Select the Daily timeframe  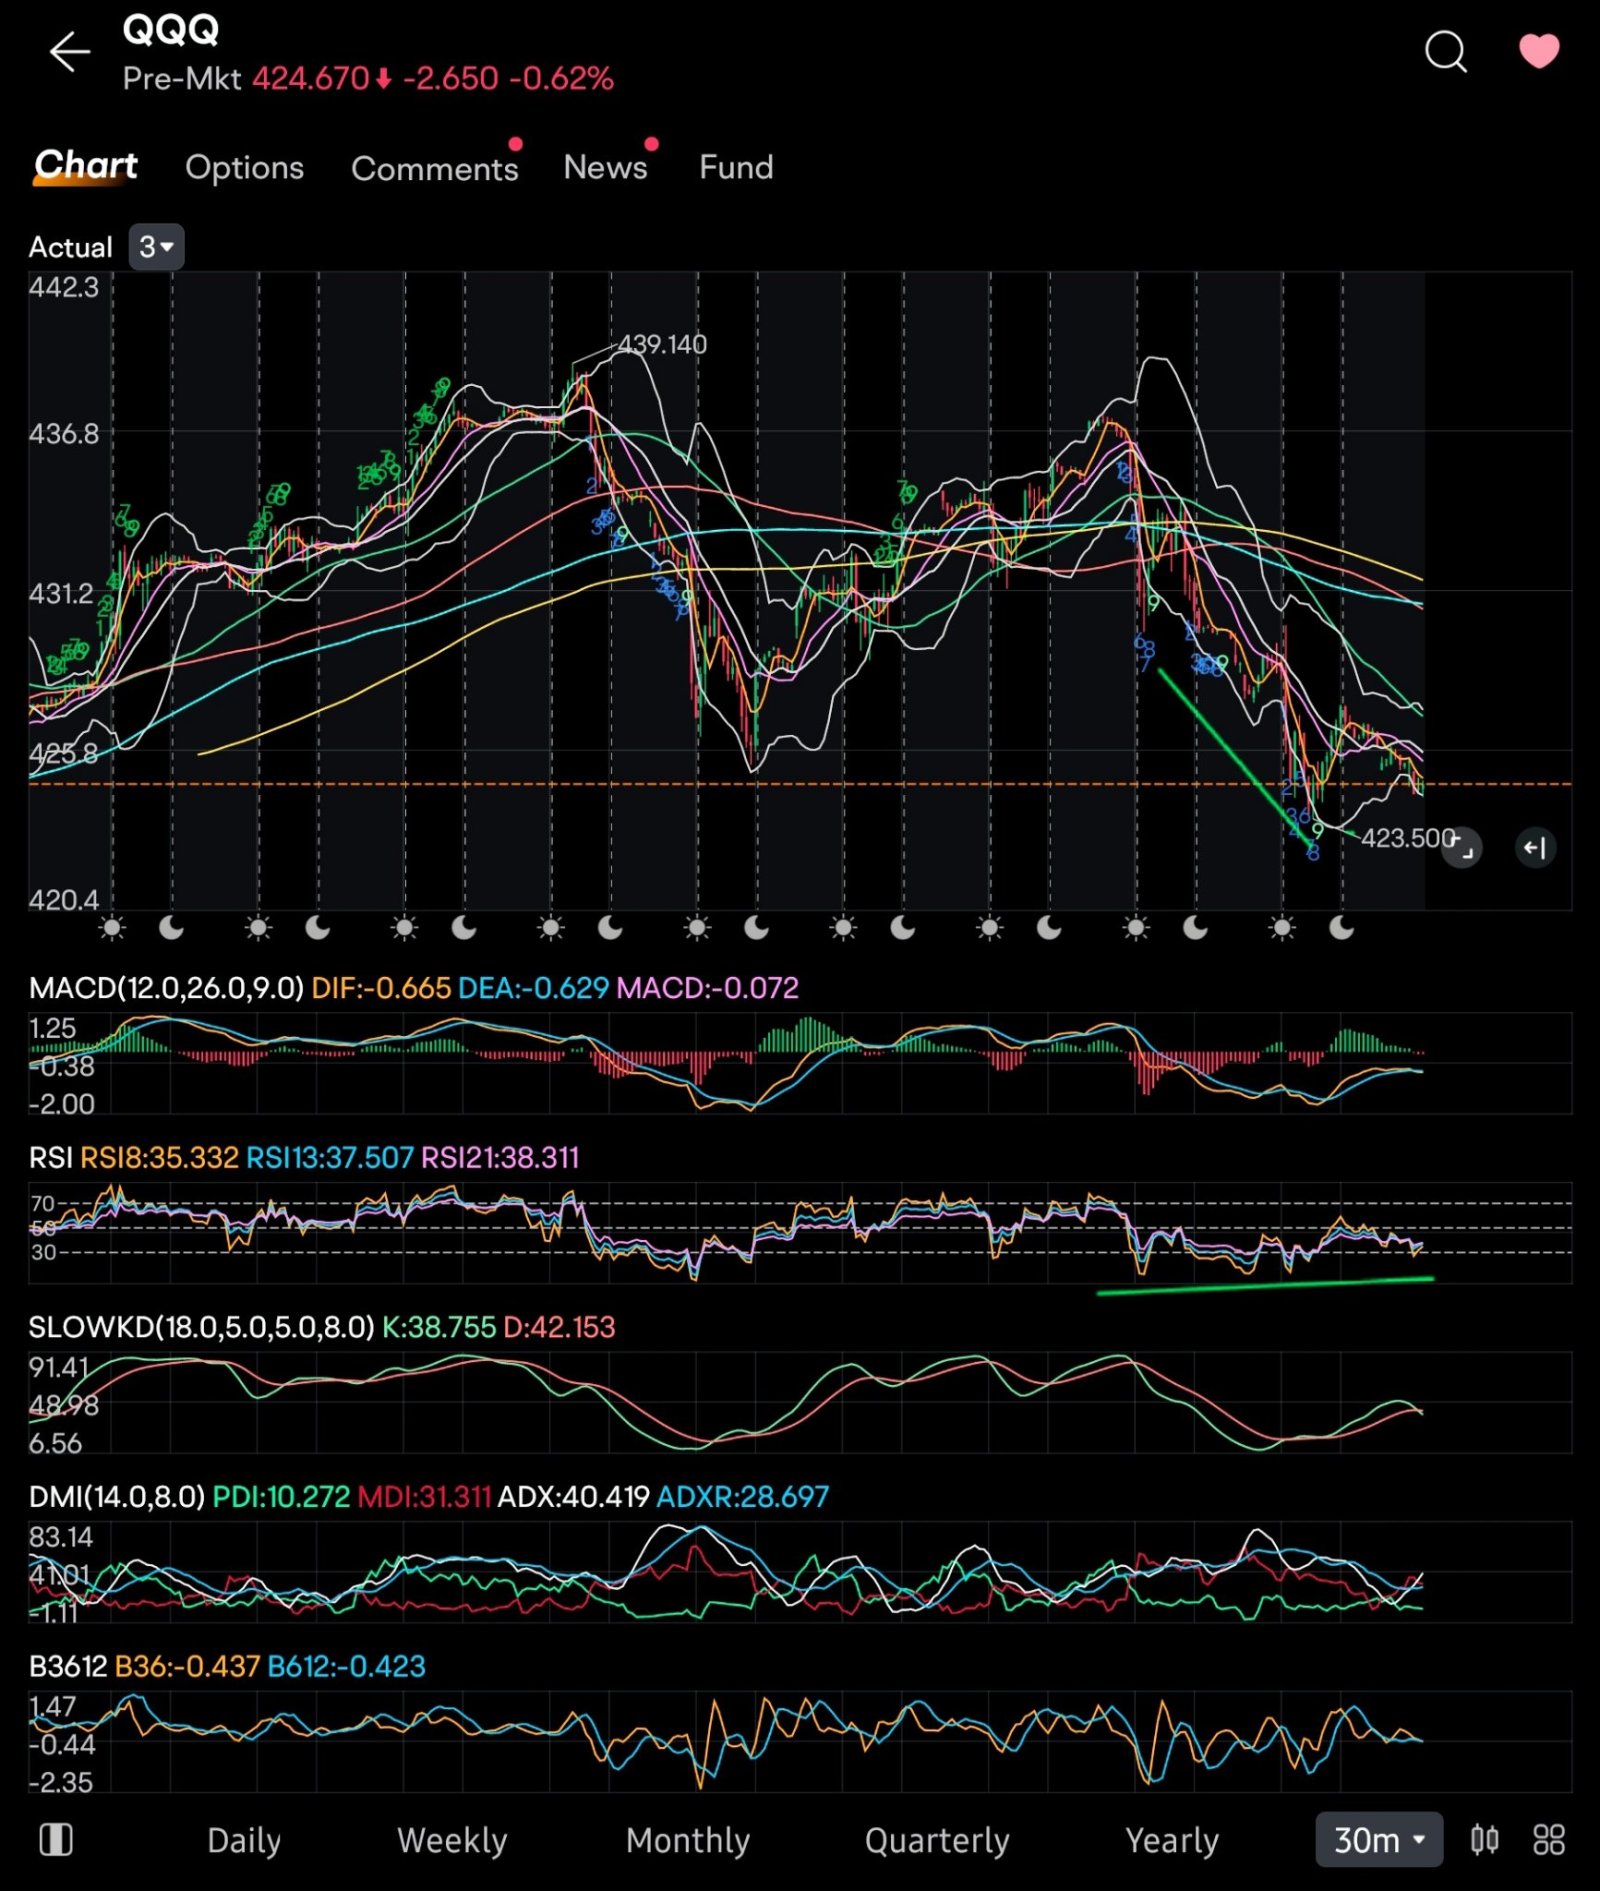point(244,1840)
